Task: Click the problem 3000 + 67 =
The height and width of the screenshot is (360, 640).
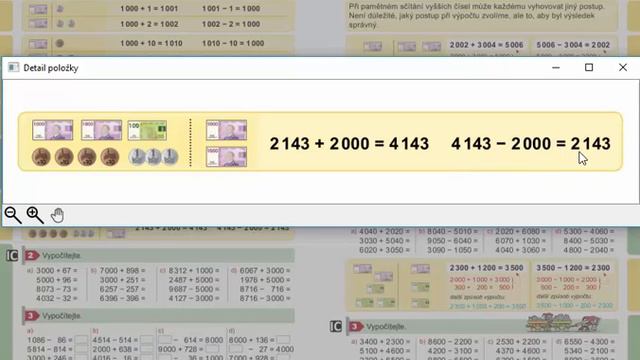Action: 56,271
